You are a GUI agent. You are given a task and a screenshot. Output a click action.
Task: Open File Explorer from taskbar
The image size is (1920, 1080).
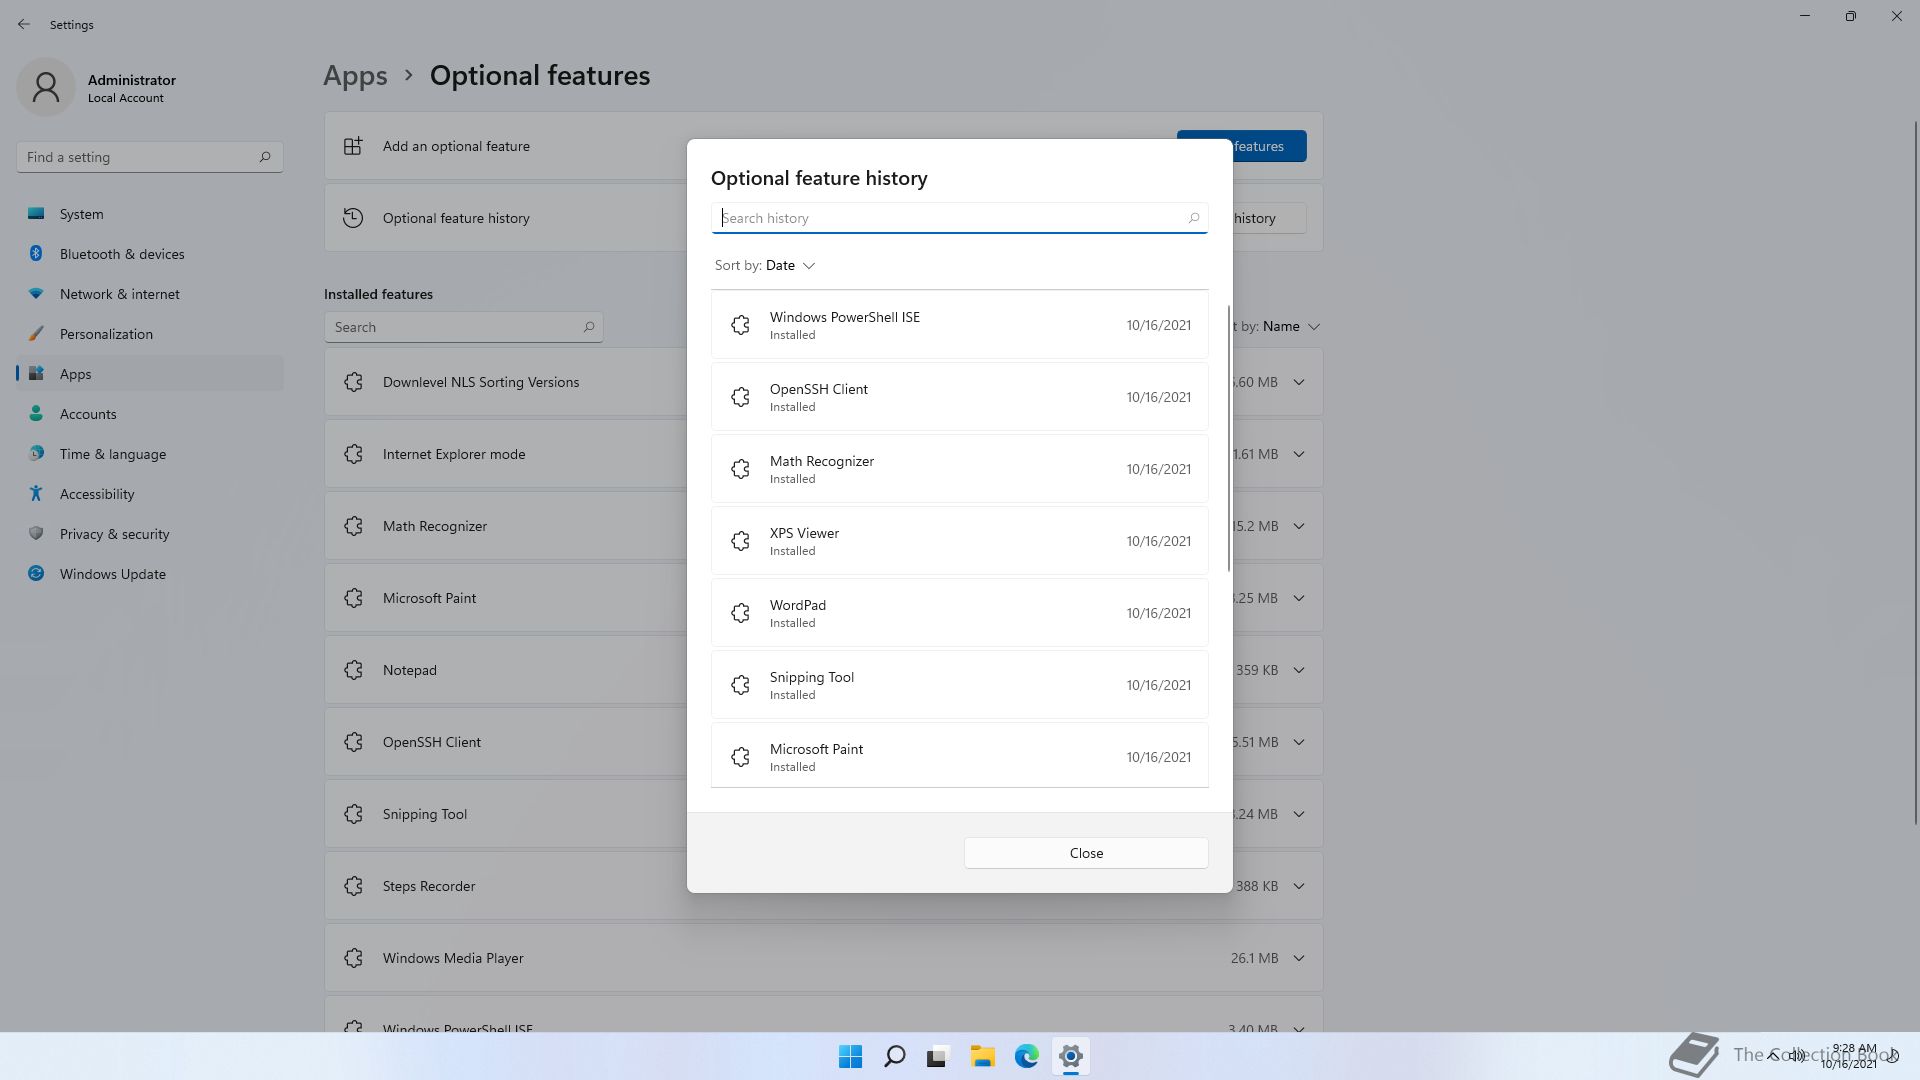pyautogui.click(x=983, y=1056)
